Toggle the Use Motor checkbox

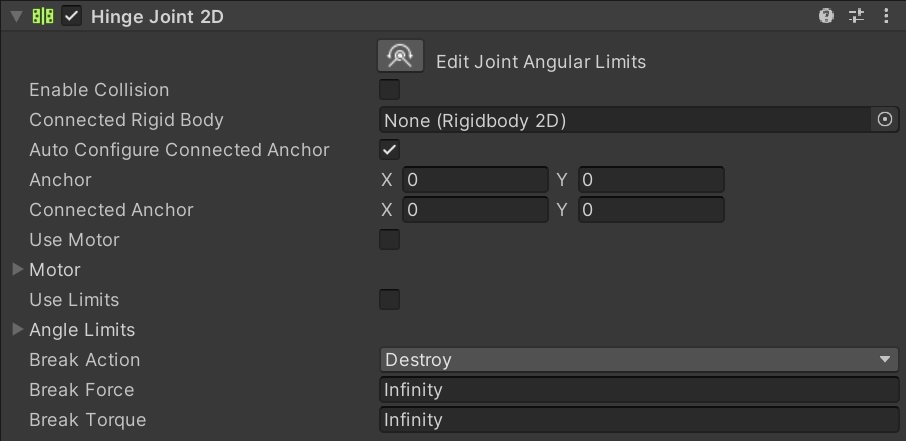(x=390, y=240)
